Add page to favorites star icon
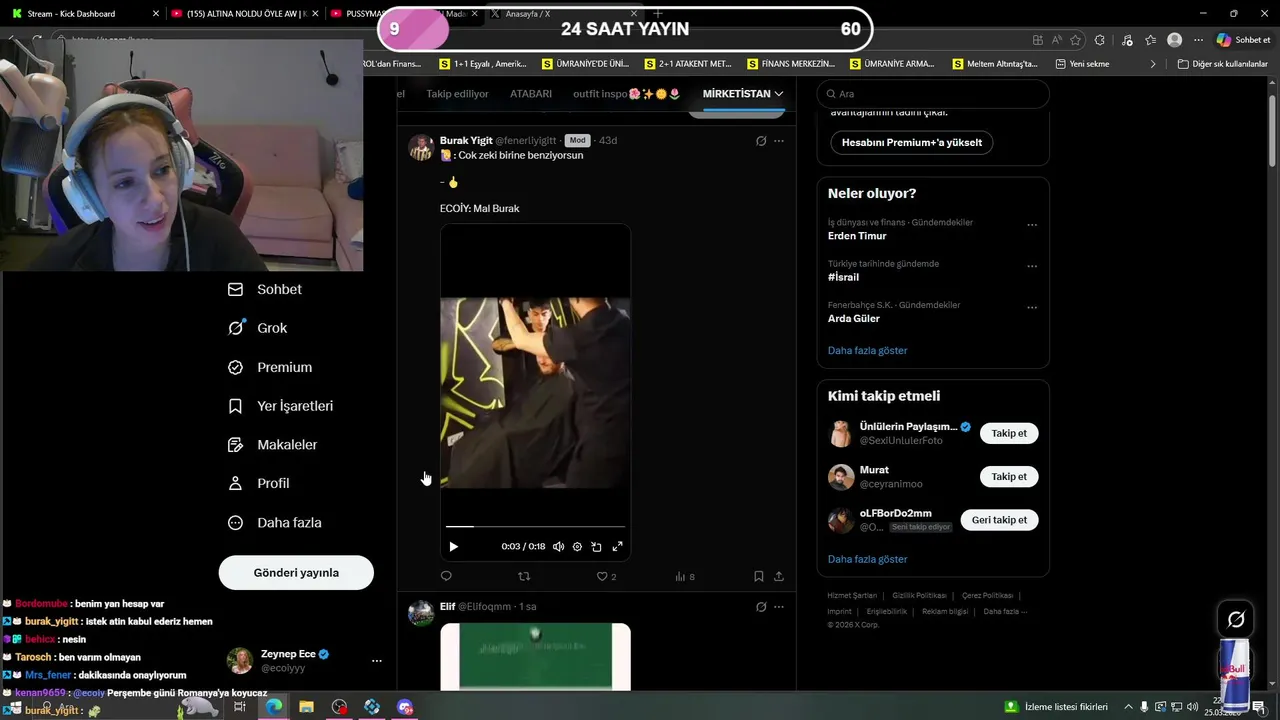 point(1075,40)
